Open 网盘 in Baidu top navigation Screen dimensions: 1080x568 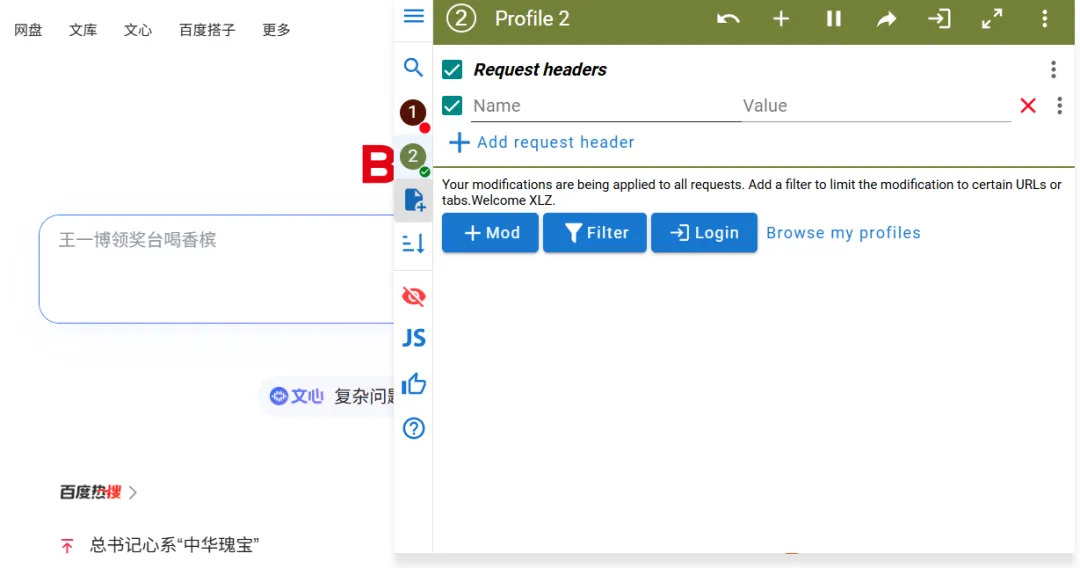28,30
